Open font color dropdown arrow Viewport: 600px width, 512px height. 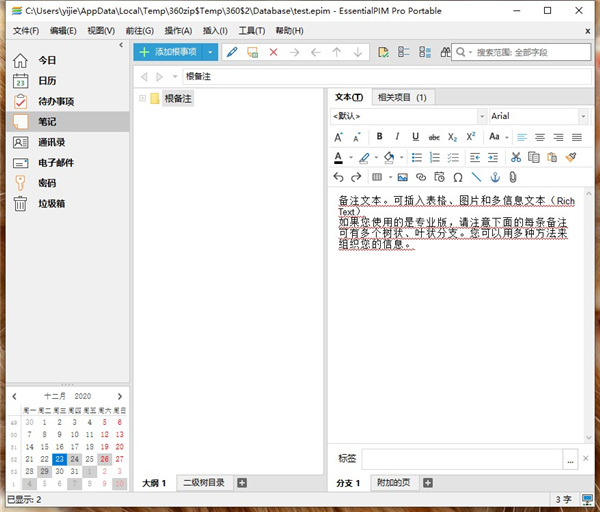click(x=351, y=157)
